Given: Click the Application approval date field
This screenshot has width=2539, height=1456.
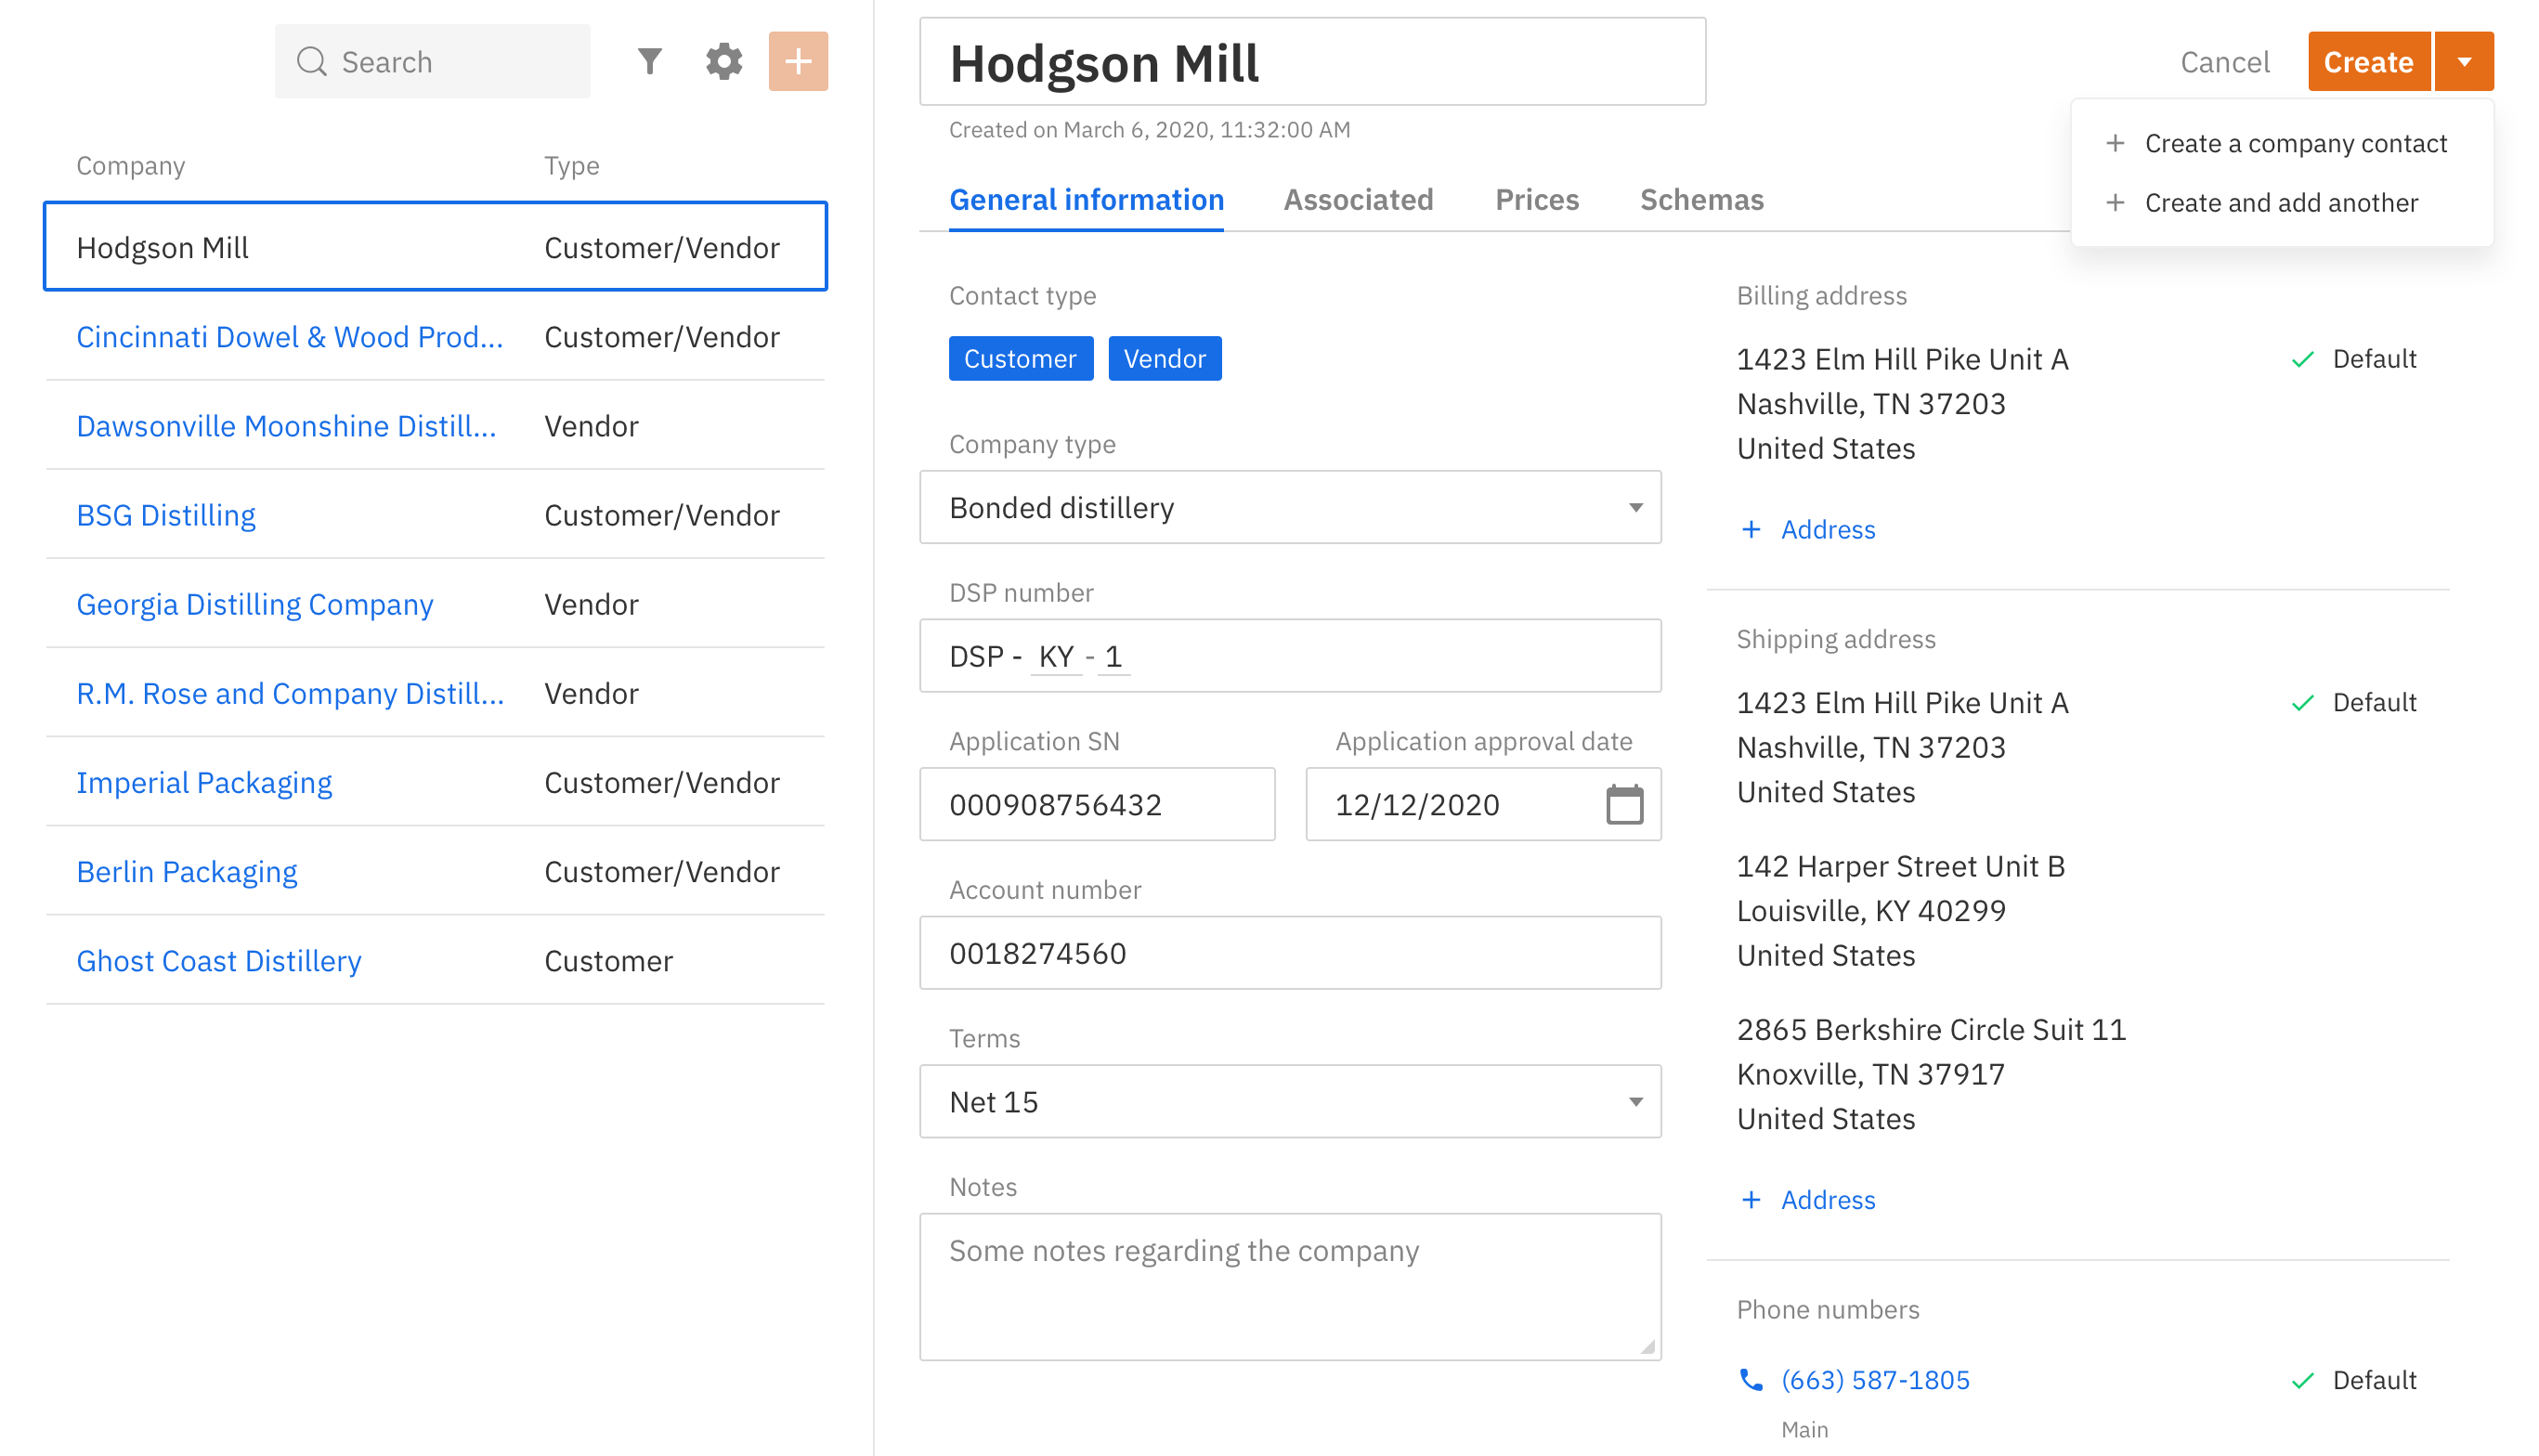Looking at the screenshot, I should pyautogui.click(x=1483, y=805).
